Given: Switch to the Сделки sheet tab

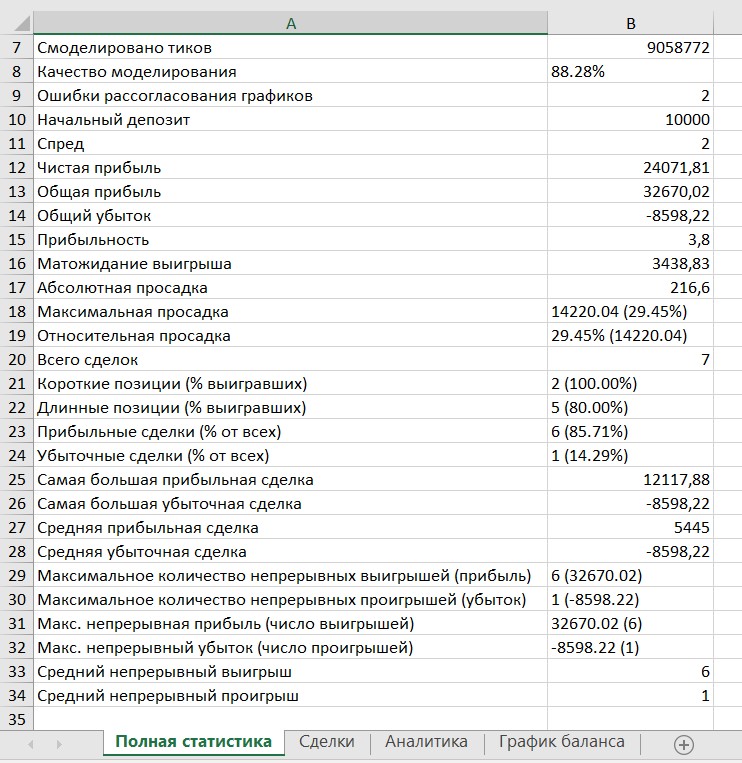Looking at the screenshot, I should 327,742.
